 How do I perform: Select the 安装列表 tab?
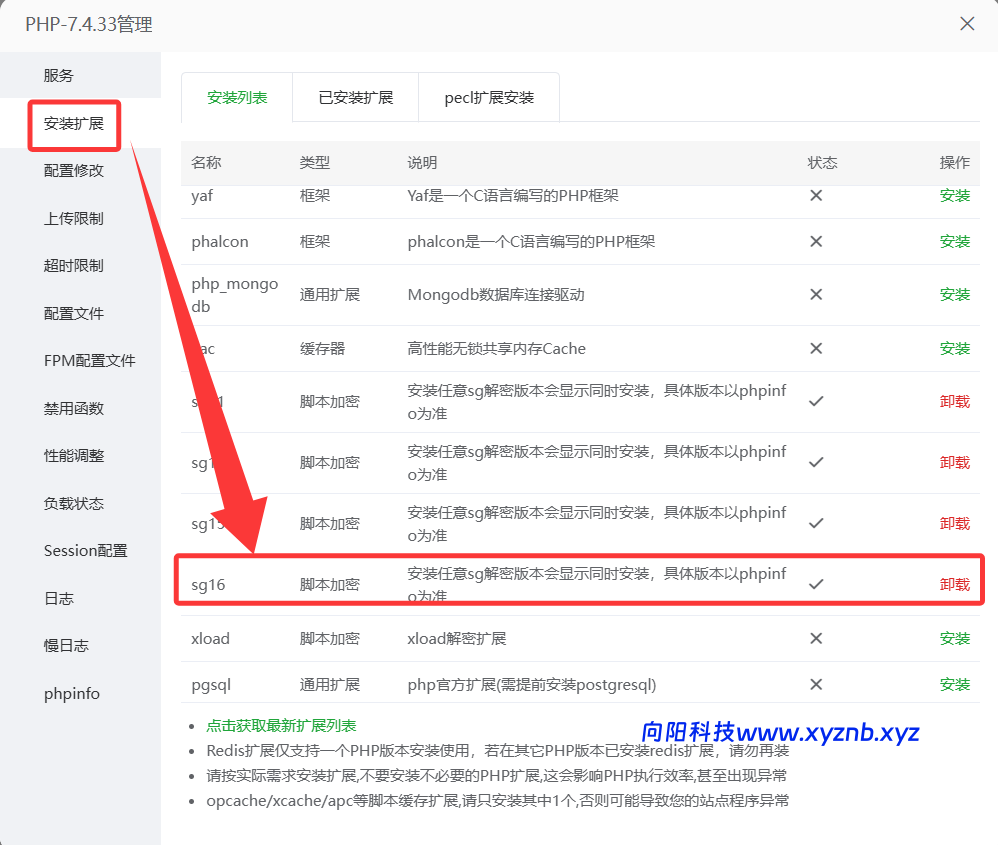[236, 96]
